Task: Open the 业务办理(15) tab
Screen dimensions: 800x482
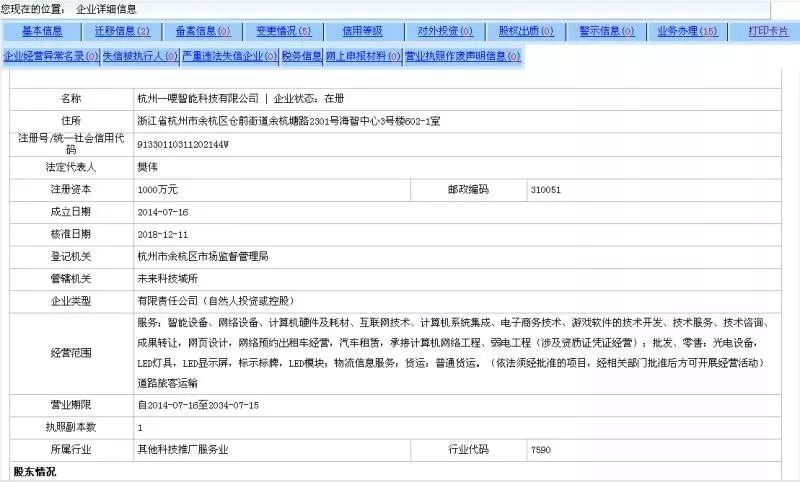Action: (687, 31)
